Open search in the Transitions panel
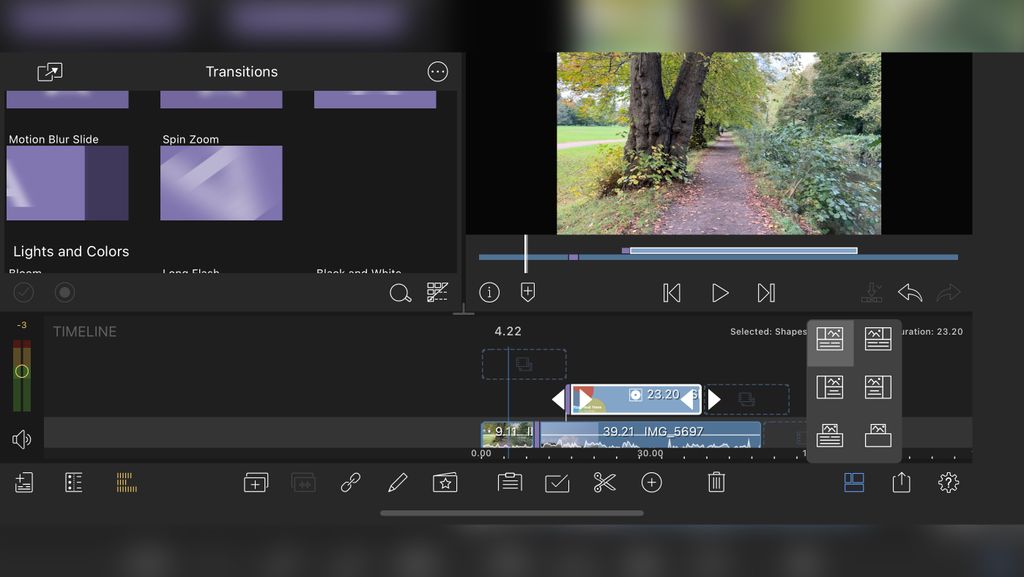1024x577 pixels. pos(401,293)
